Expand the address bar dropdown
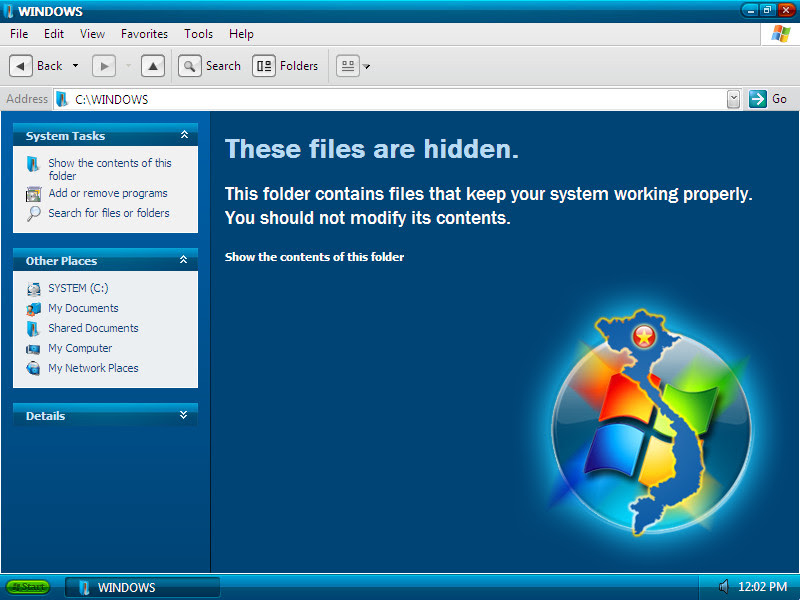This screenshot has width=800, height=600. tap(733, 99)
